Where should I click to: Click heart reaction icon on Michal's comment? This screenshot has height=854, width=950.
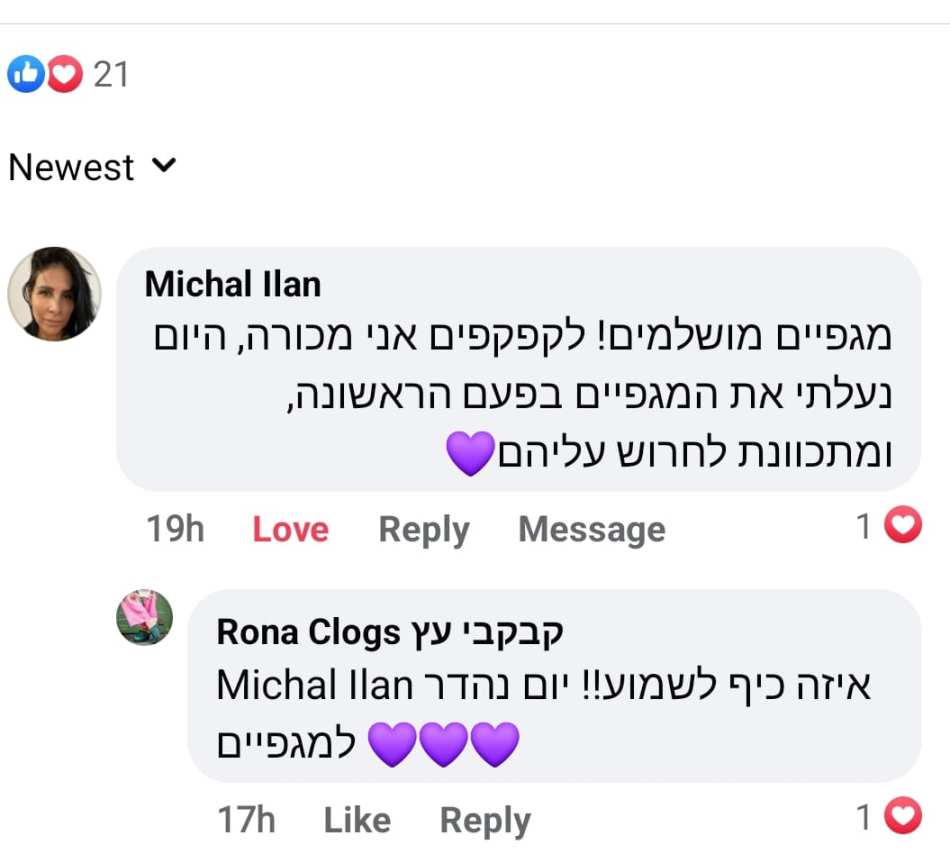tap(903, 526)
